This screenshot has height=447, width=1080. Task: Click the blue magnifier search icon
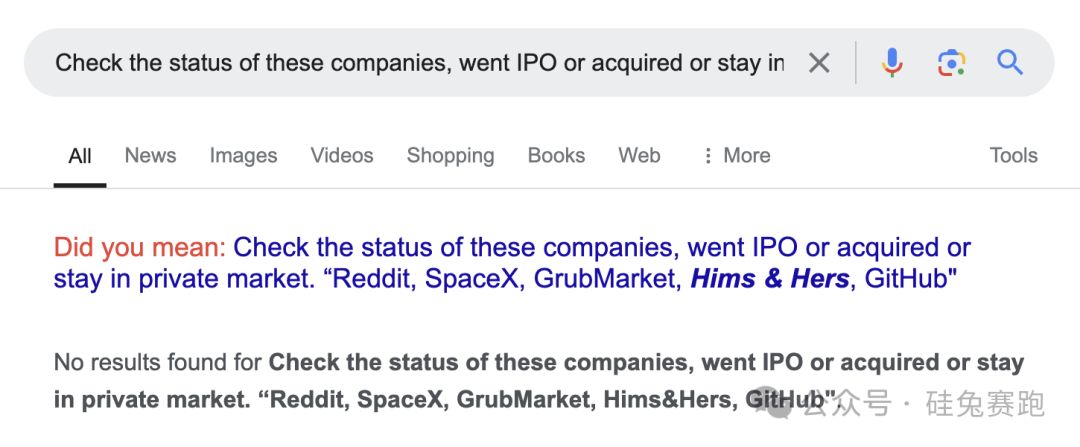point(1010,63)
